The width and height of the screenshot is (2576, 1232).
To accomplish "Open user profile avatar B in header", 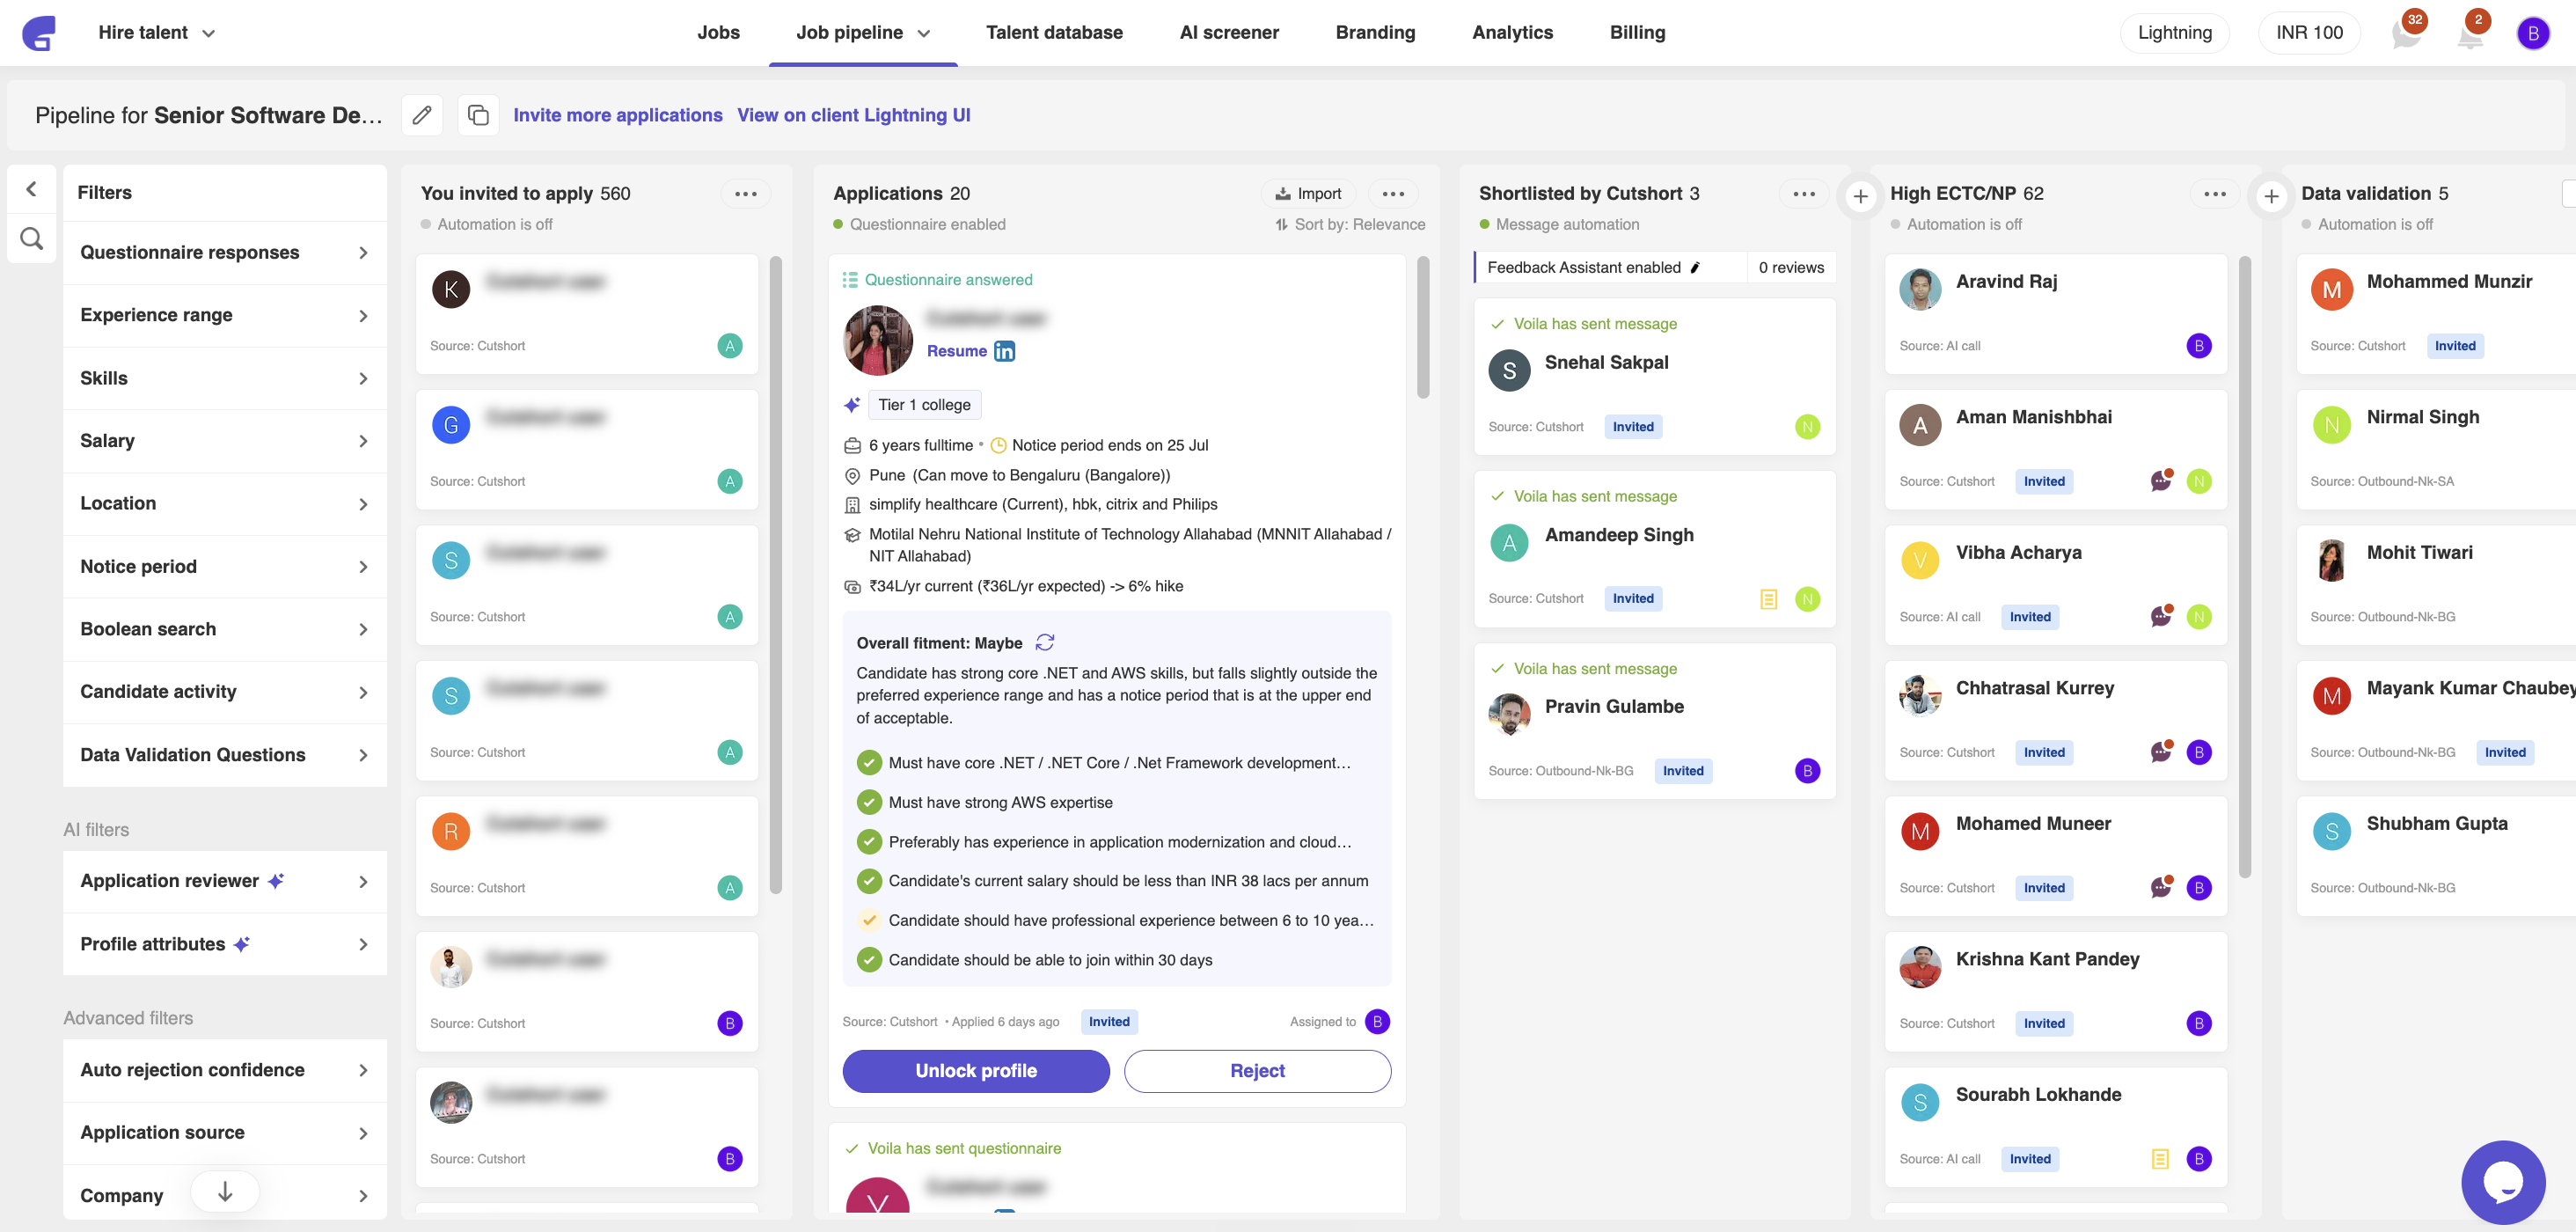I will point(2532,33).
